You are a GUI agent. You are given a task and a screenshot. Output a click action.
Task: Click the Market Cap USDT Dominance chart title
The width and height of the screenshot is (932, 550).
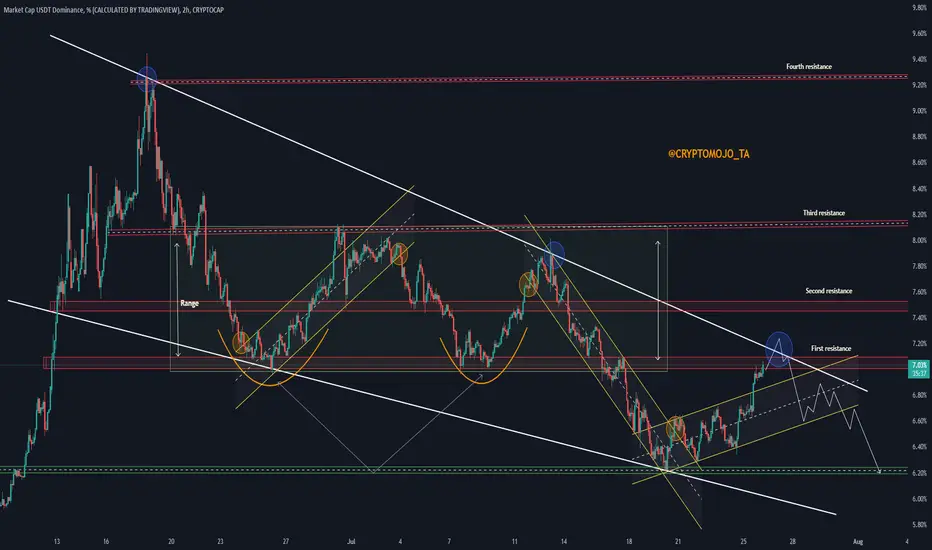tap(114, 10)
